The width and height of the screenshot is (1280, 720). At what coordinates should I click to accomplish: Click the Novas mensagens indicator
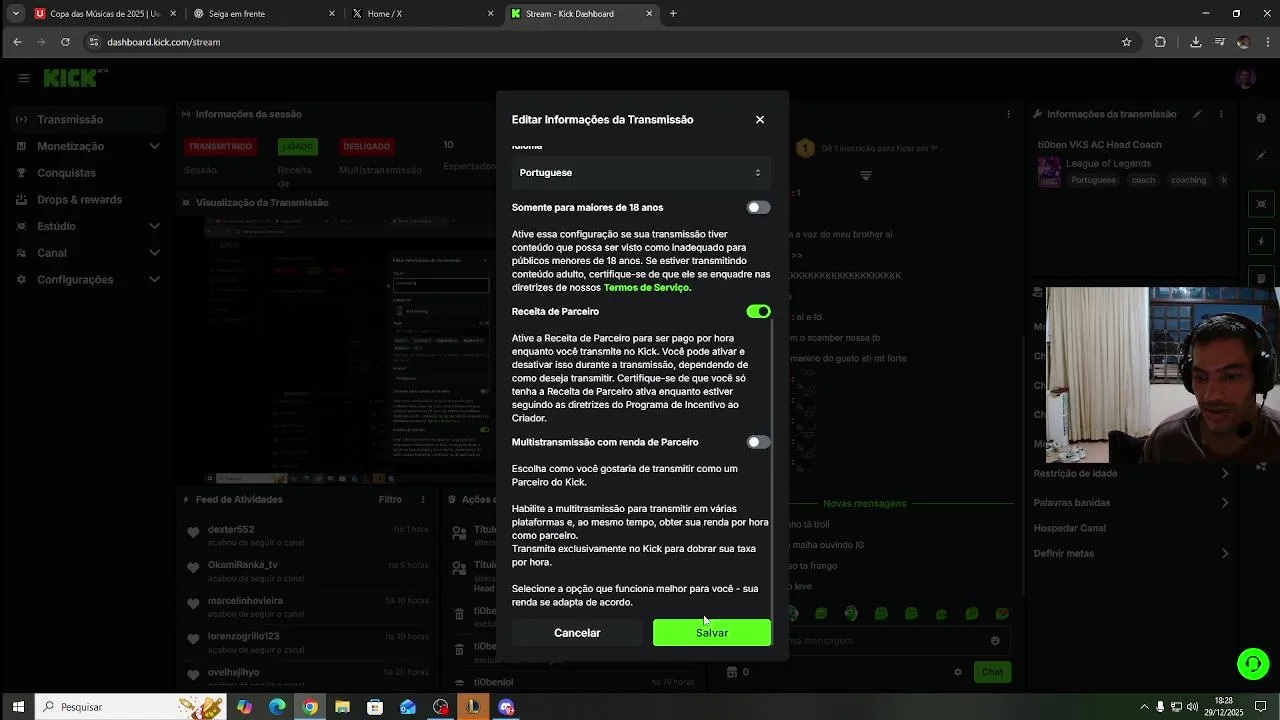pos(864,504)
